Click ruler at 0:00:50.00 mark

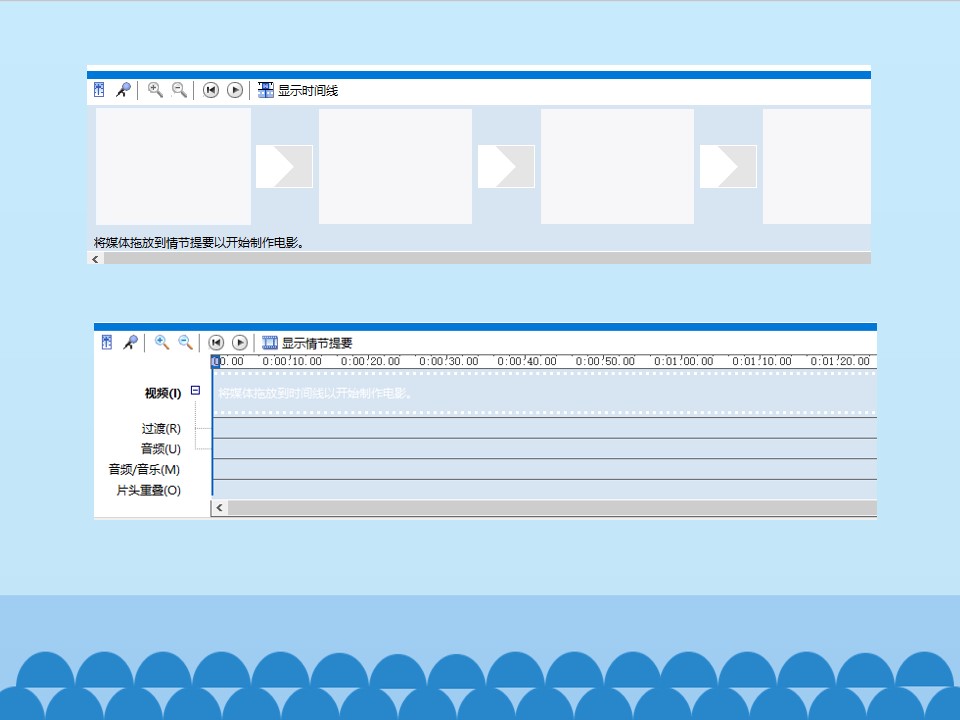coord(606,361)
